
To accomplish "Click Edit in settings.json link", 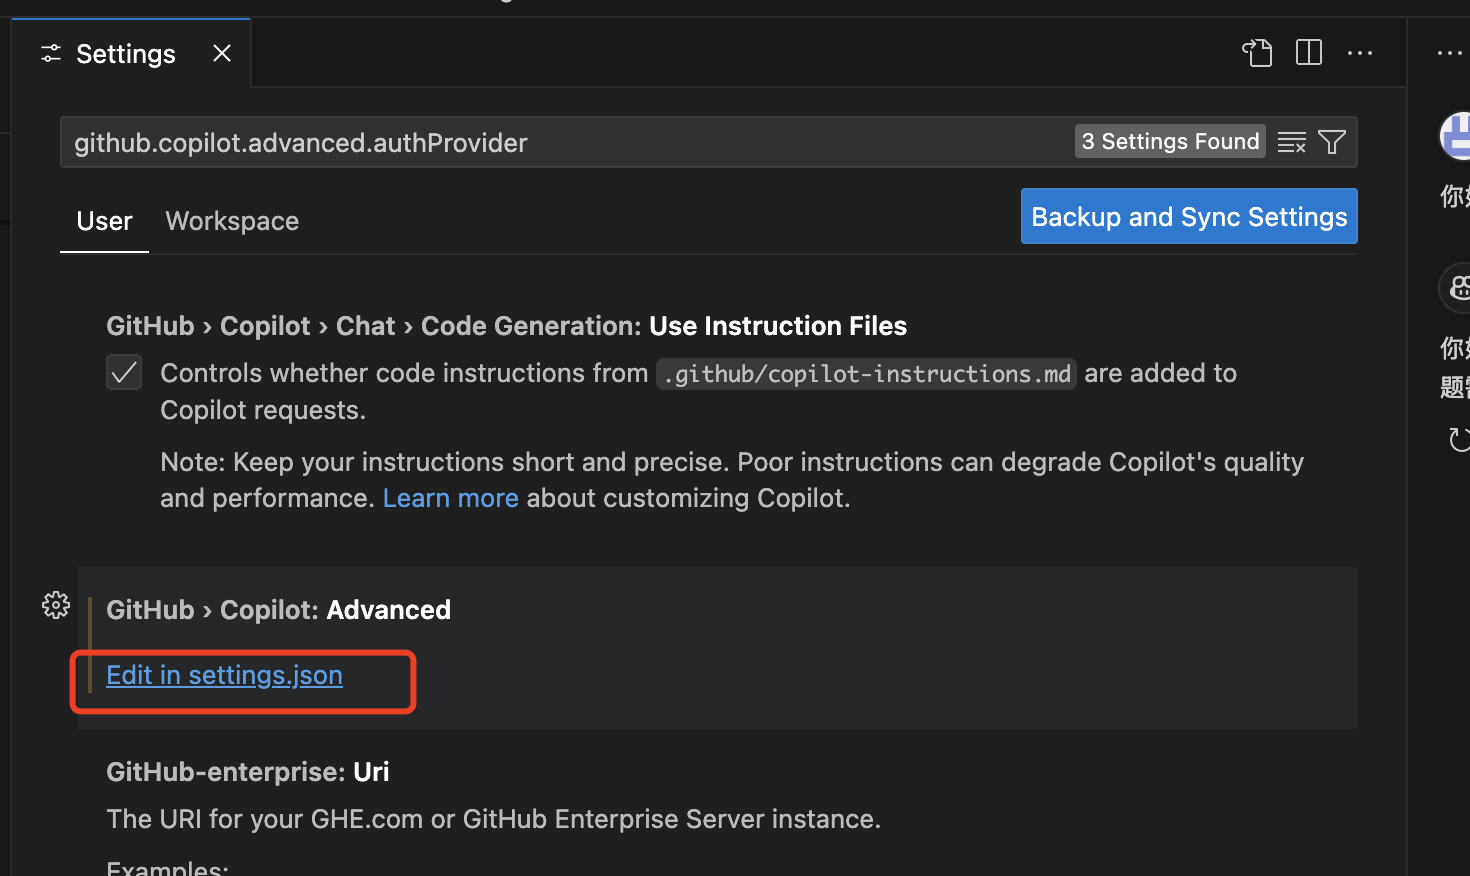I will pos(224,675).
